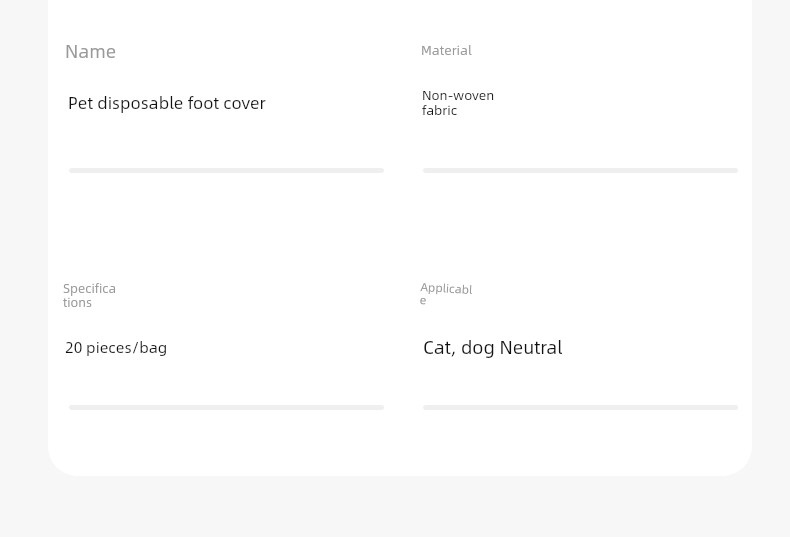Viewport: 790px width, 537px height.
Task: Select the Non-woven fabric value
Action: tap(458, 103)
